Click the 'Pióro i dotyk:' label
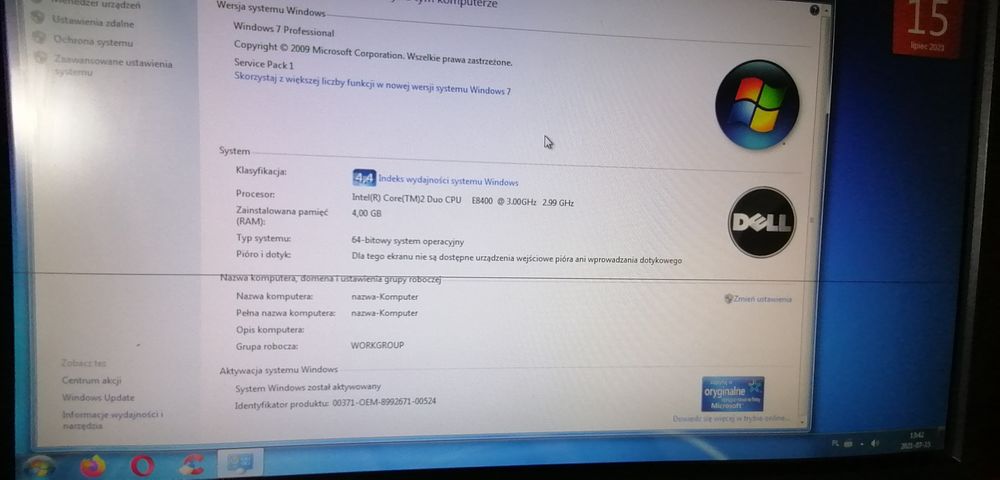1000x480 pixels. tap(263, 254)
